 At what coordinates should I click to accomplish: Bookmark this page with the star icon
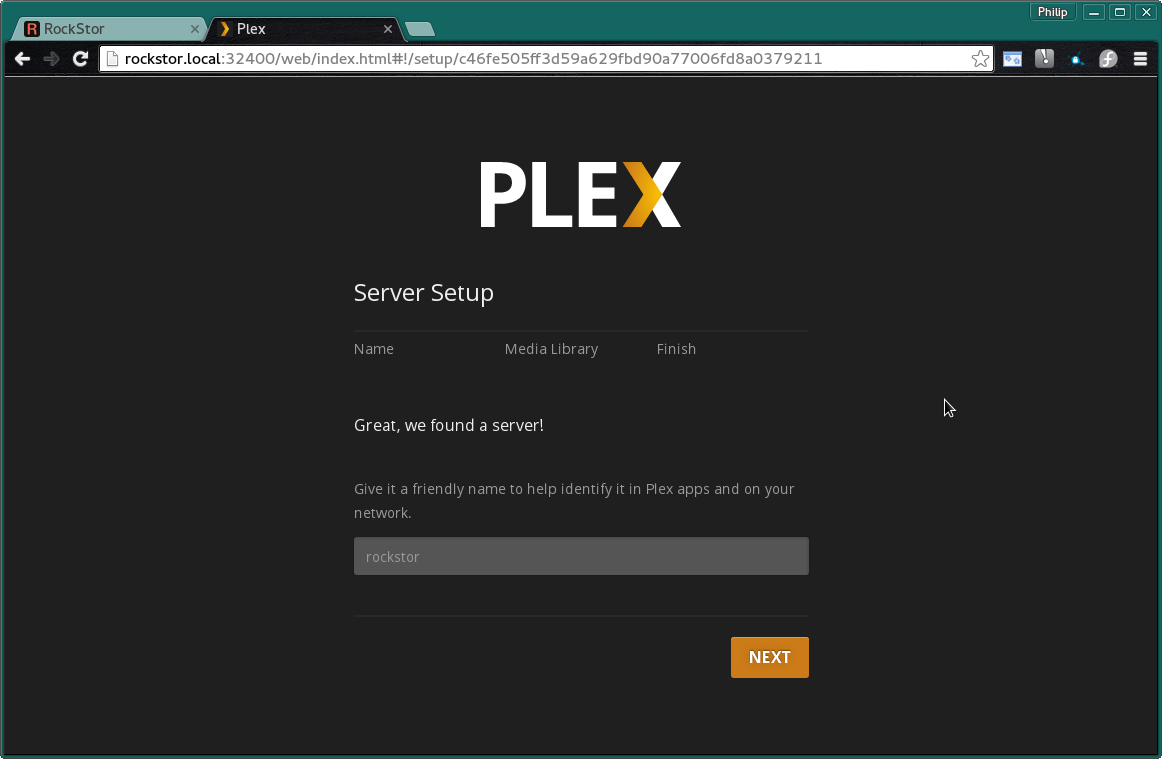[x=980, y=59]
